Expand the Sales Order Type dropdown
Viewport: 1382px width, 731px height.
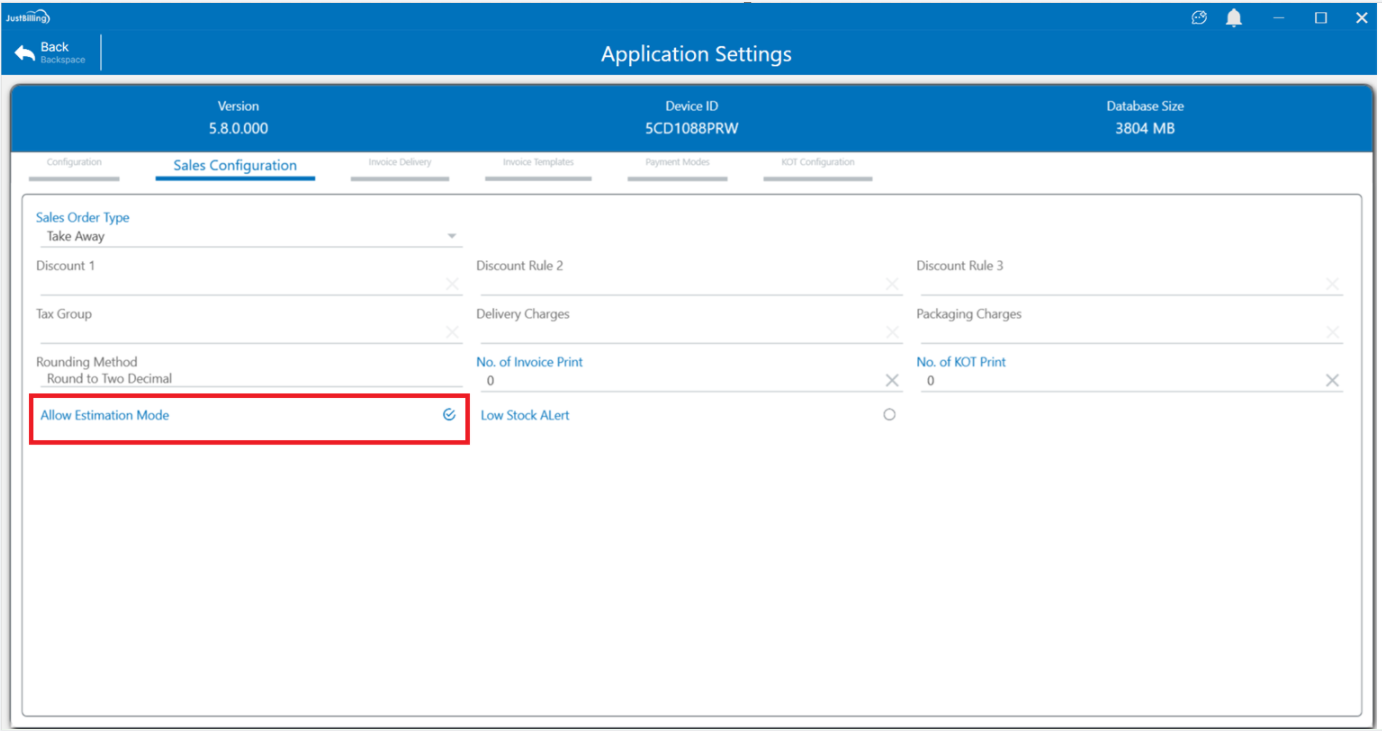coord(452,237)
